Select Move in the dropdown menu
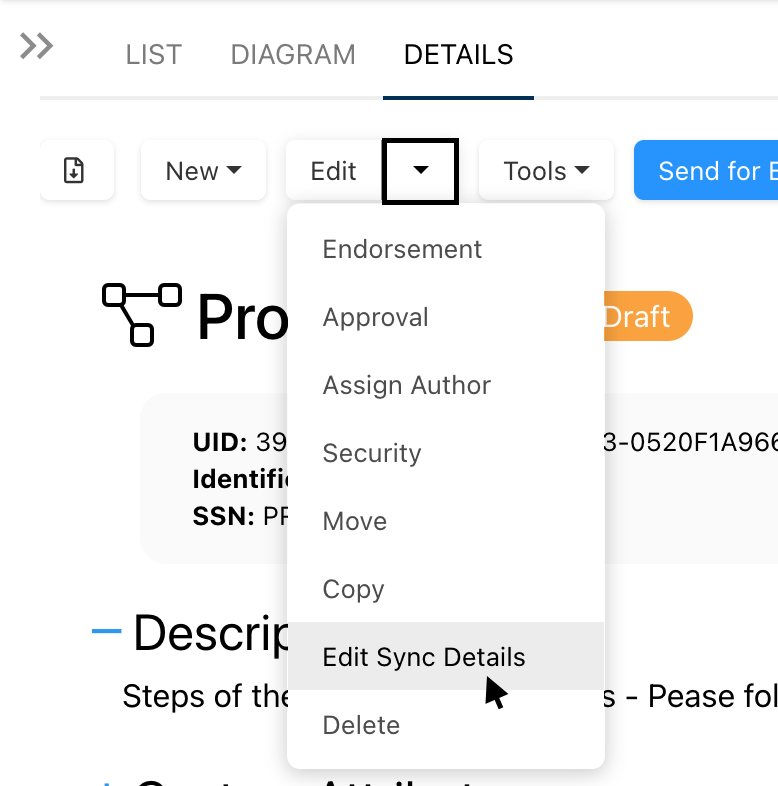This screenshot has height=786, width=778. [x=354, y=521]
